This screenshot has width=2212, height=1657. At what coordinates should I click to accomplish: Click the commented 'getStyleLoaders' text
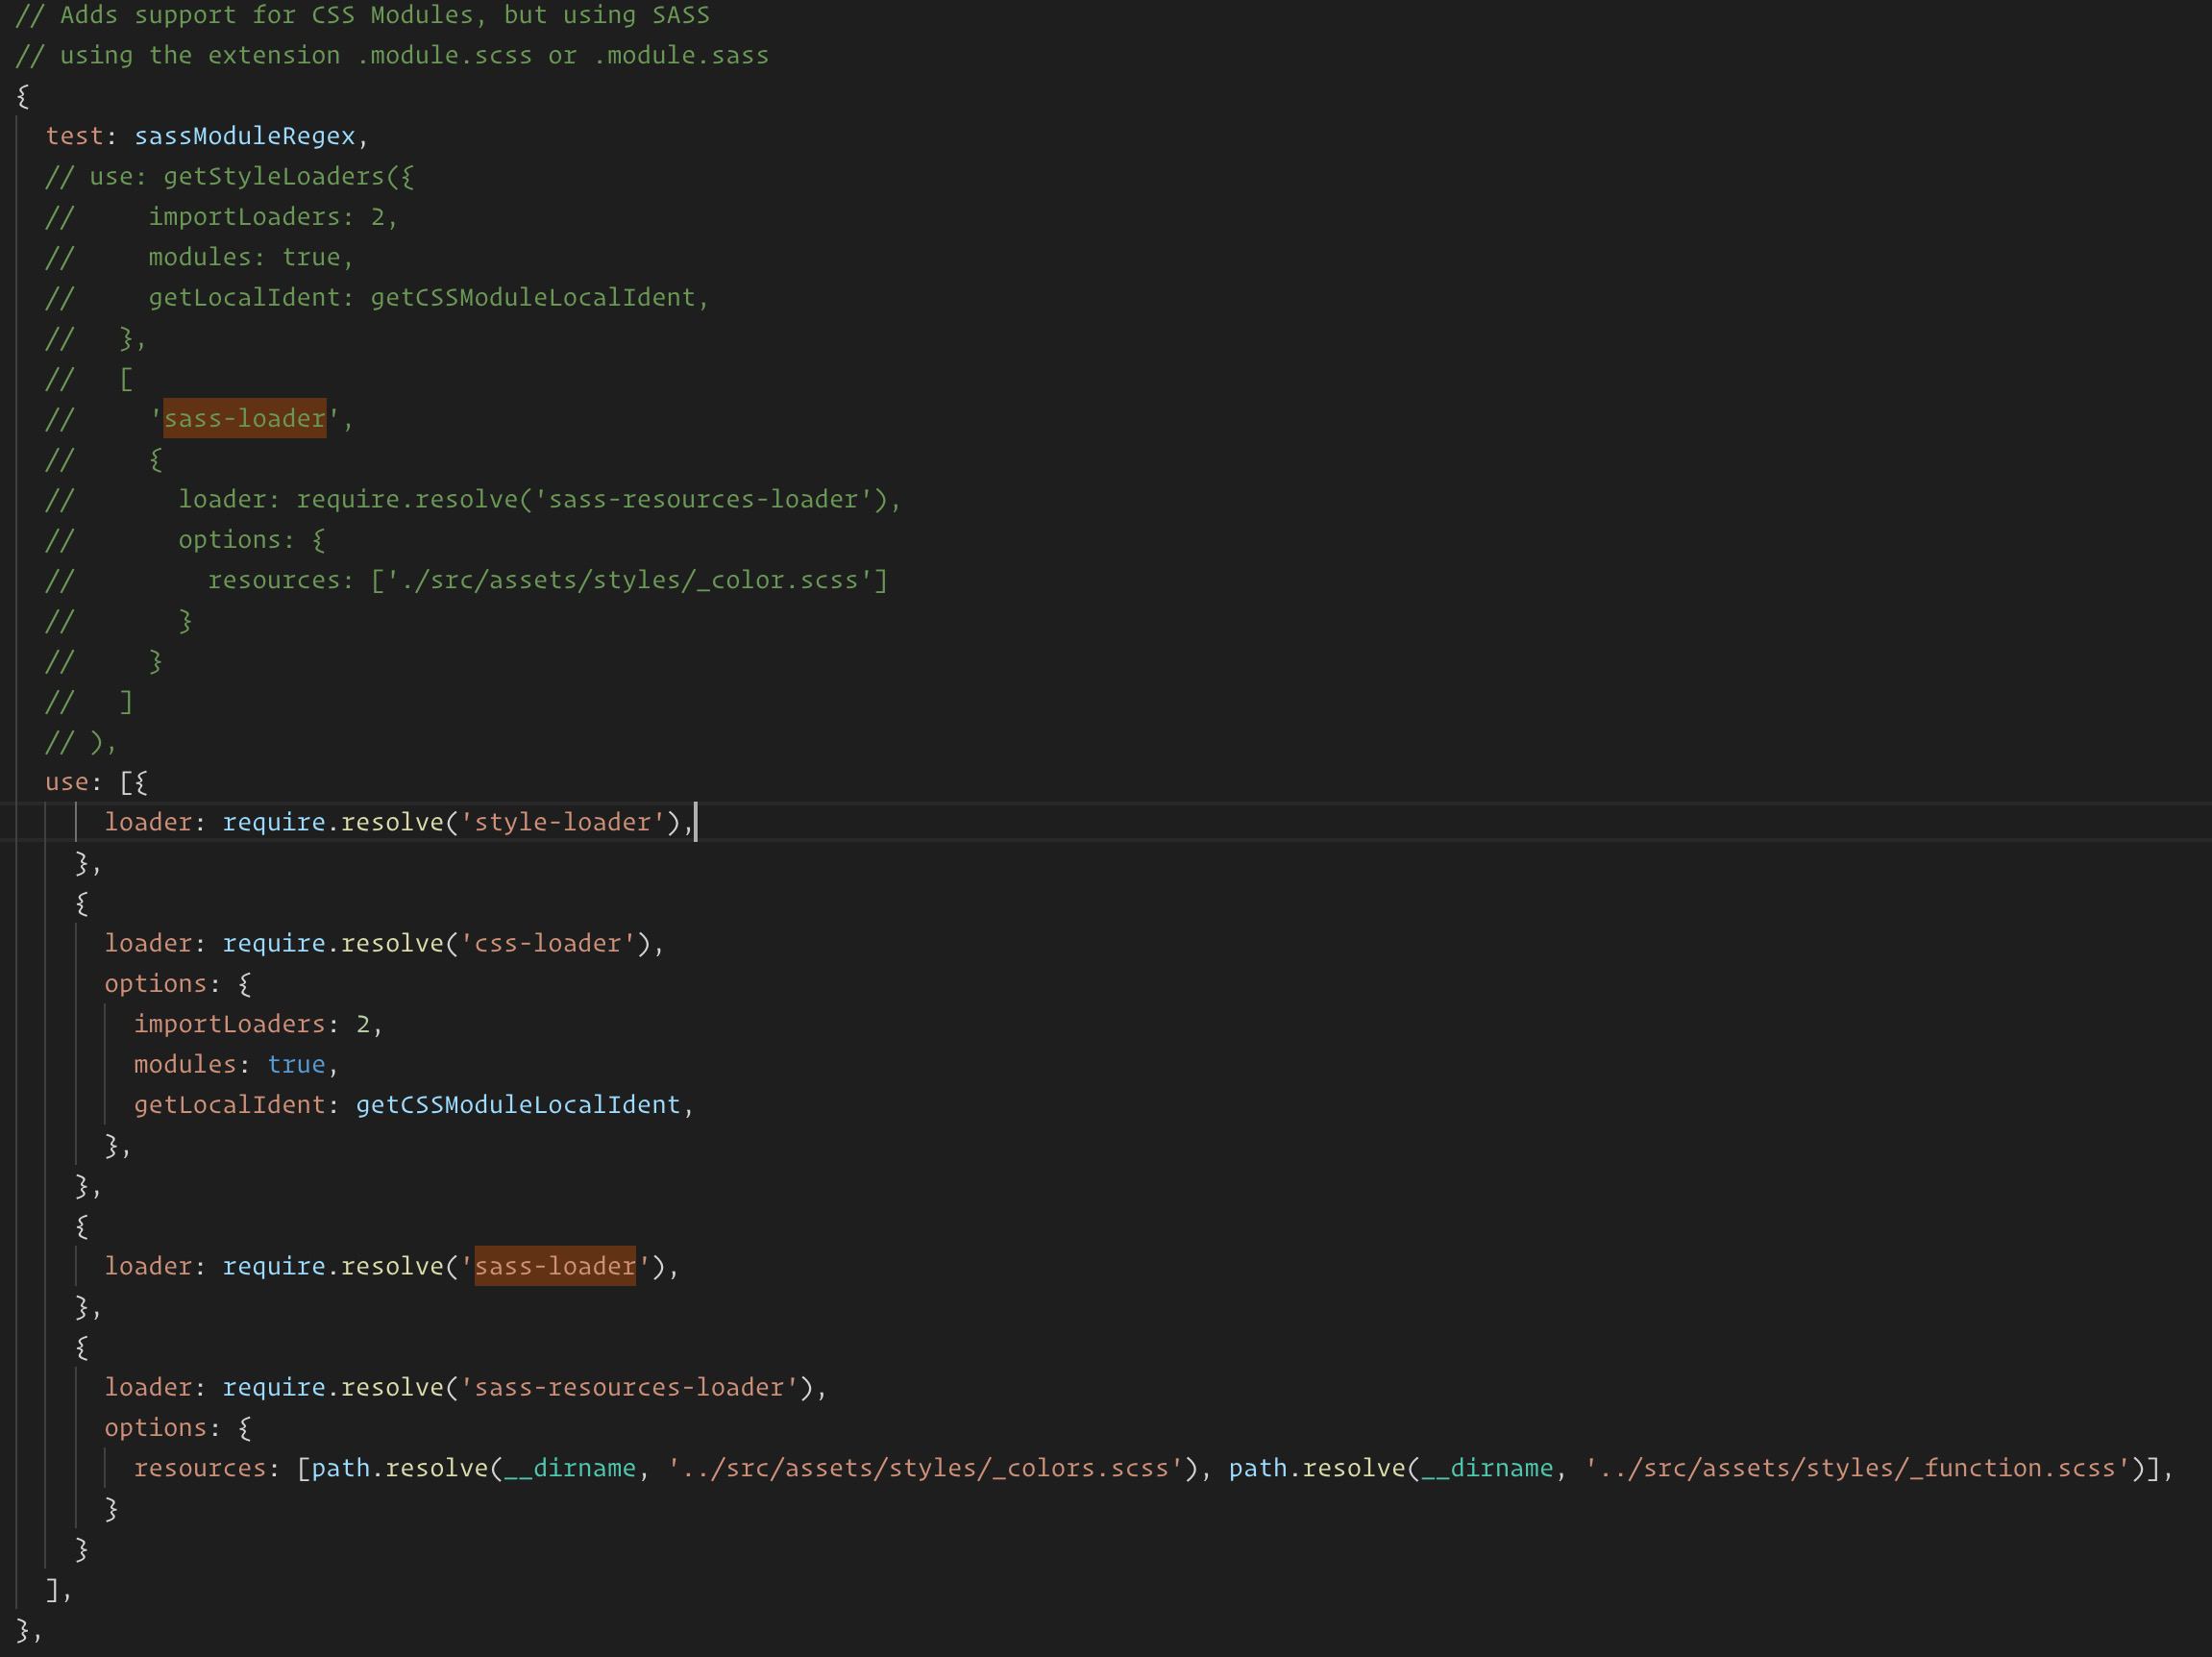point(274,176)
